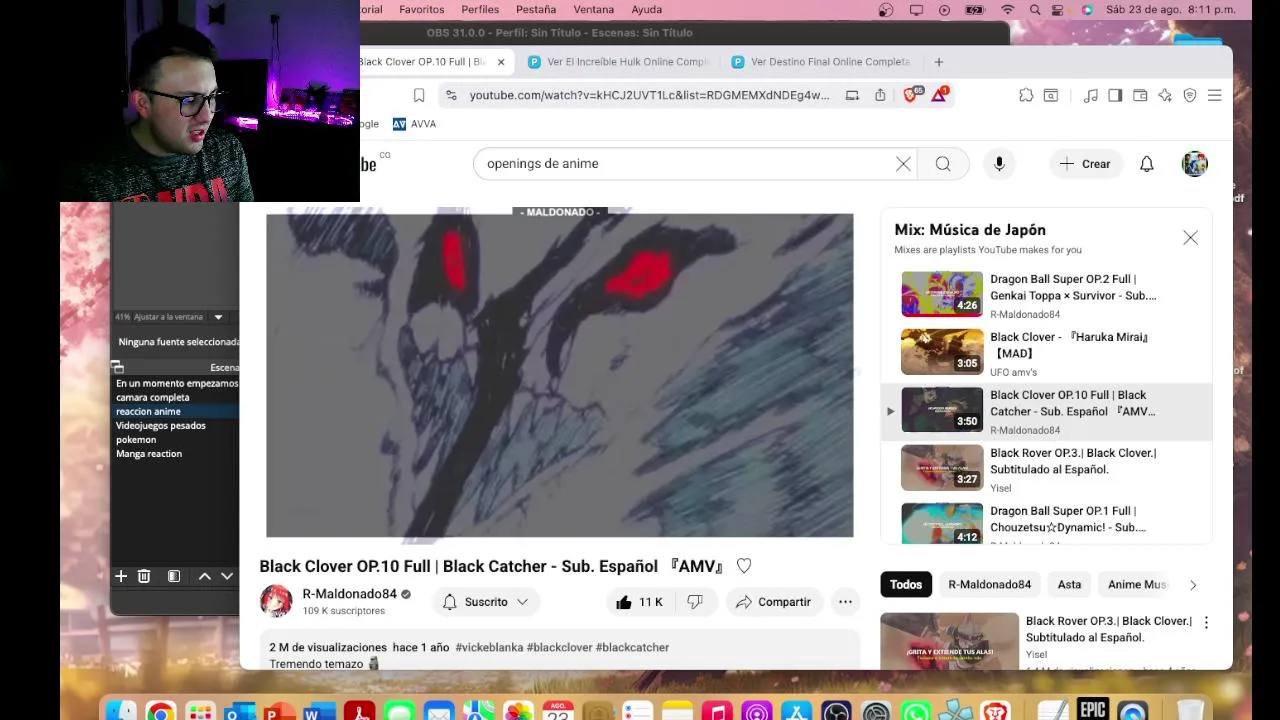Click the bookmark icon in address bar
The height and width of the screenshot is (720, 1280).
coord(419,95)
